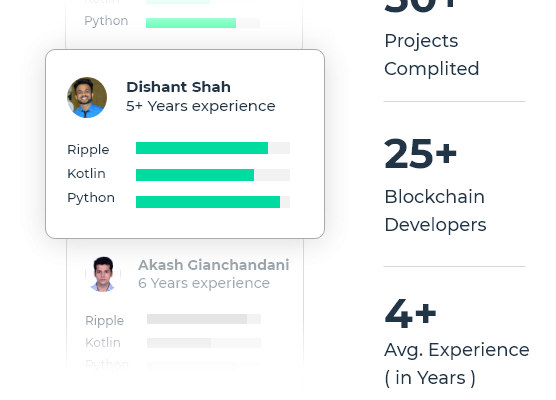This screenshot has width=556, height=400.
Task: Click Akash Gianchandani's profile photo
Action: click(103, 274)
